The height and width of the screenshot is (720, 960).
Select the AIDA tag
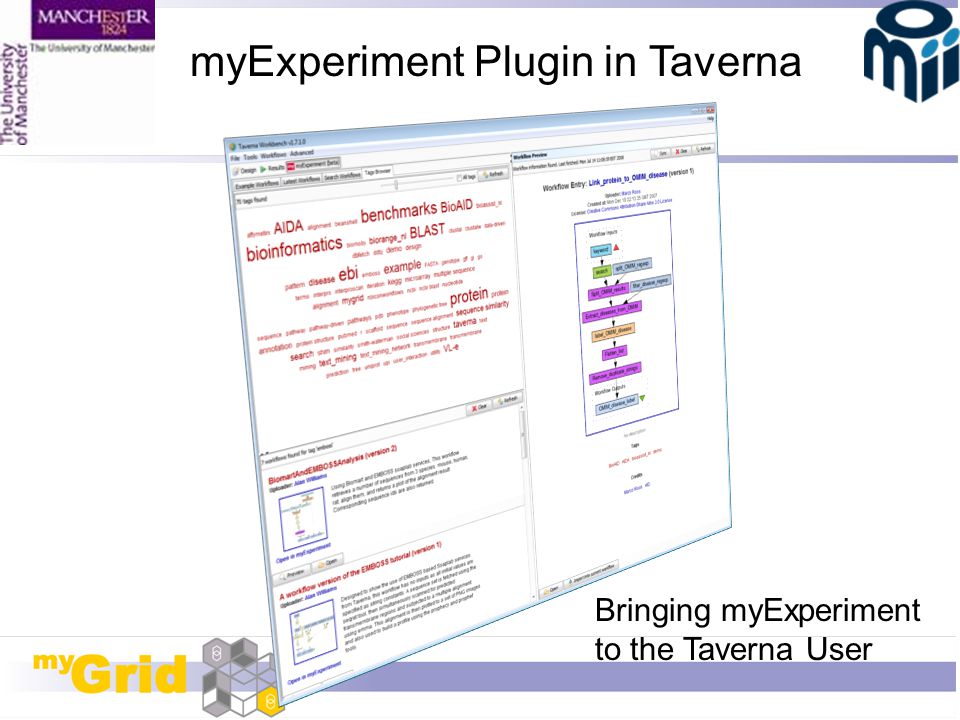(x=288, y=227)
